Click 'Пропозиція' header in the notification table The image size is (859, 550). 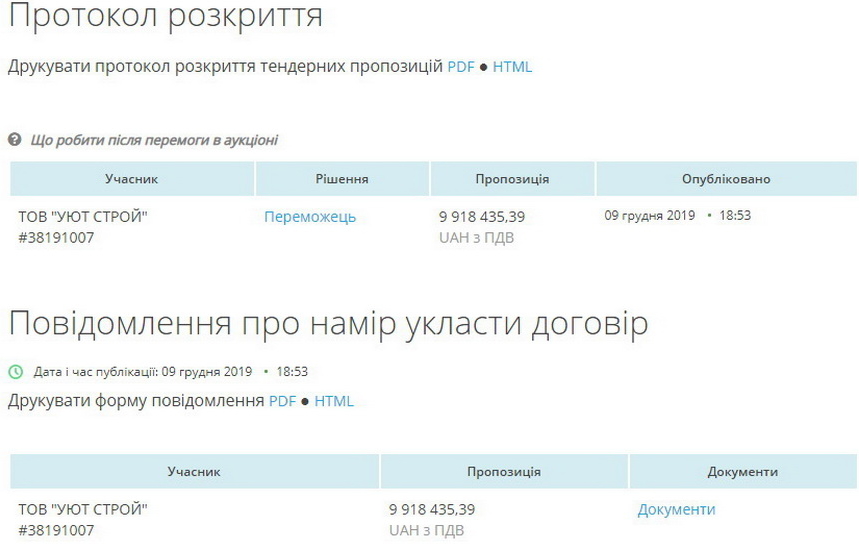click(x=504, y=471)
